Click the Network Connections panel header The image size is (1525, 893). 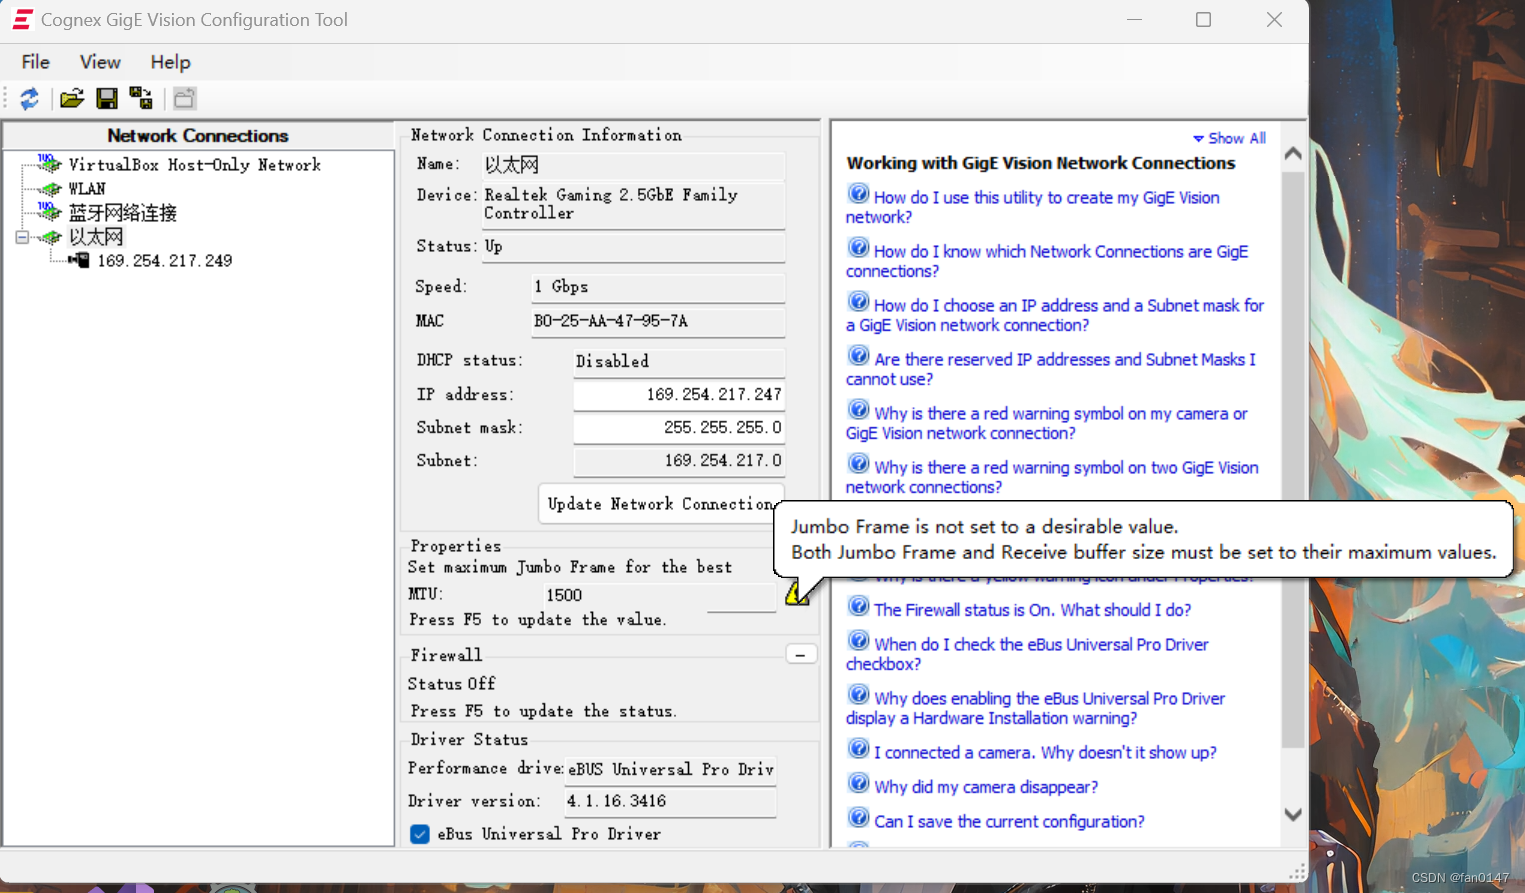(x=198, y=135)
